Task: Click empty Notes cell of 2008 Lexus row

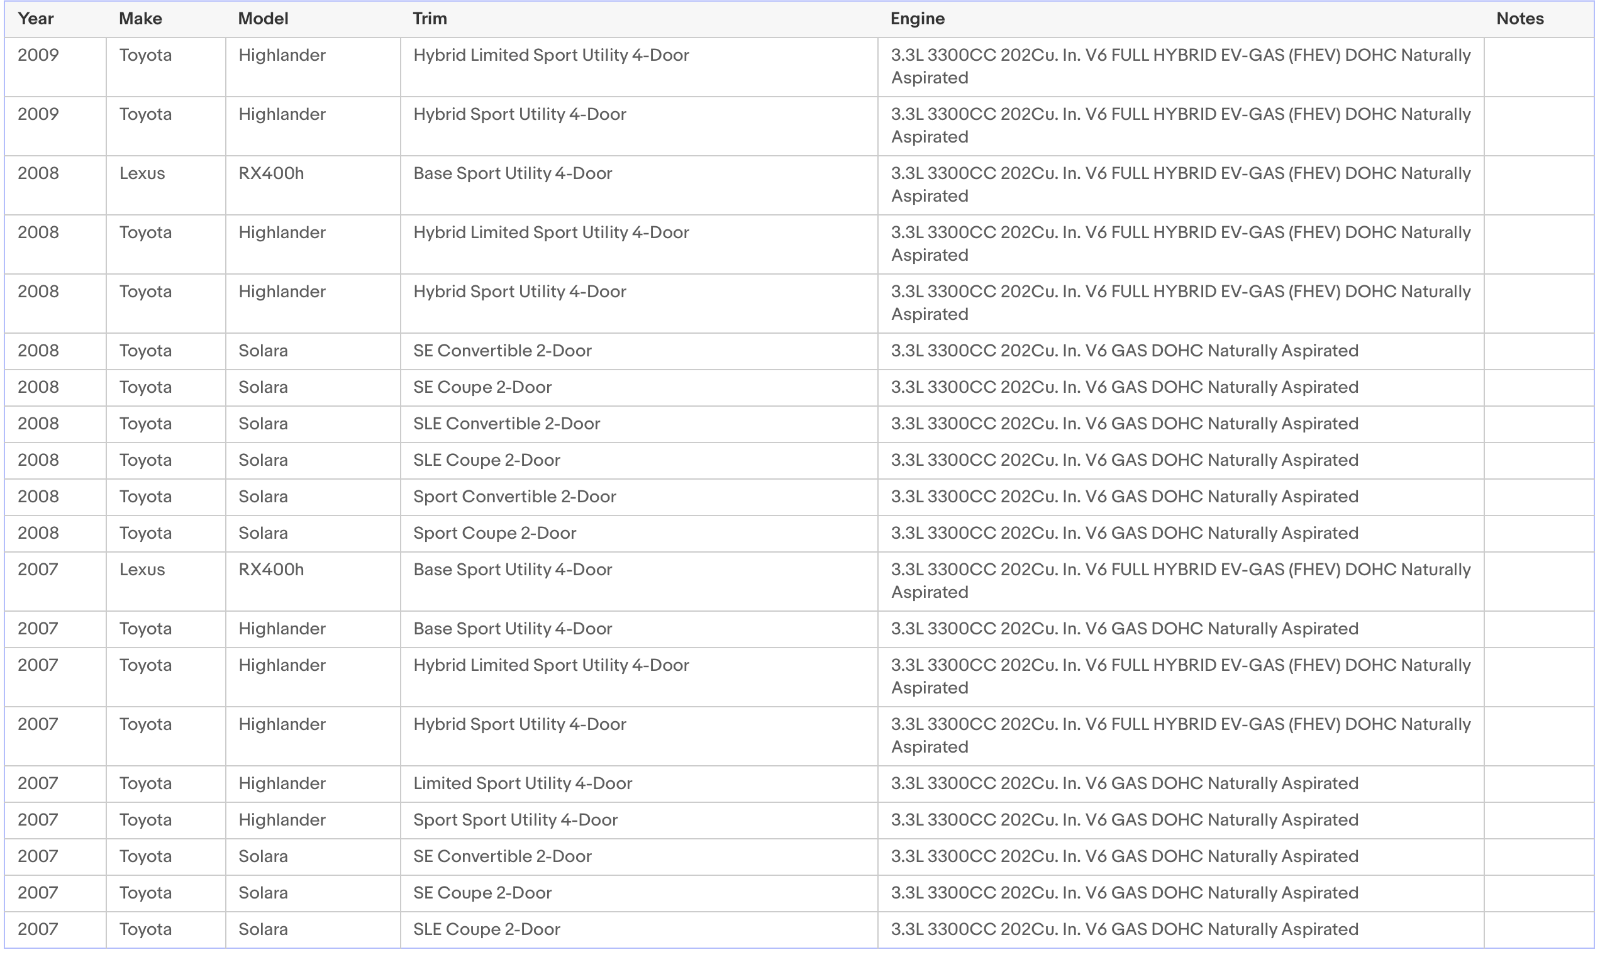Action: click(x=1539, y=185)
